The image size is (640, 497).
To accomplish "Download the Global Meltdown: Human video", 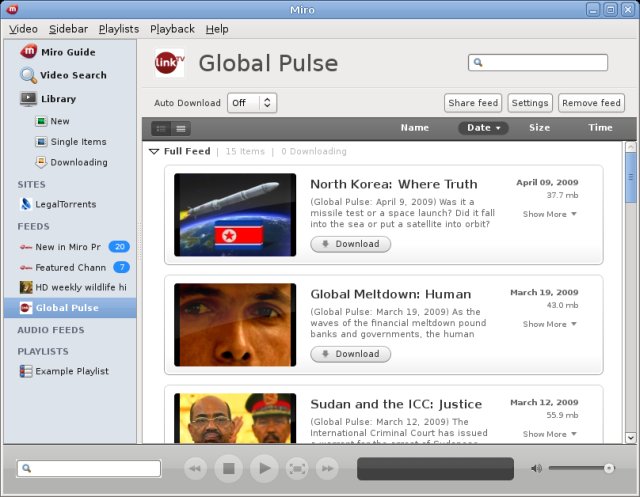I will tap(351, 354).
